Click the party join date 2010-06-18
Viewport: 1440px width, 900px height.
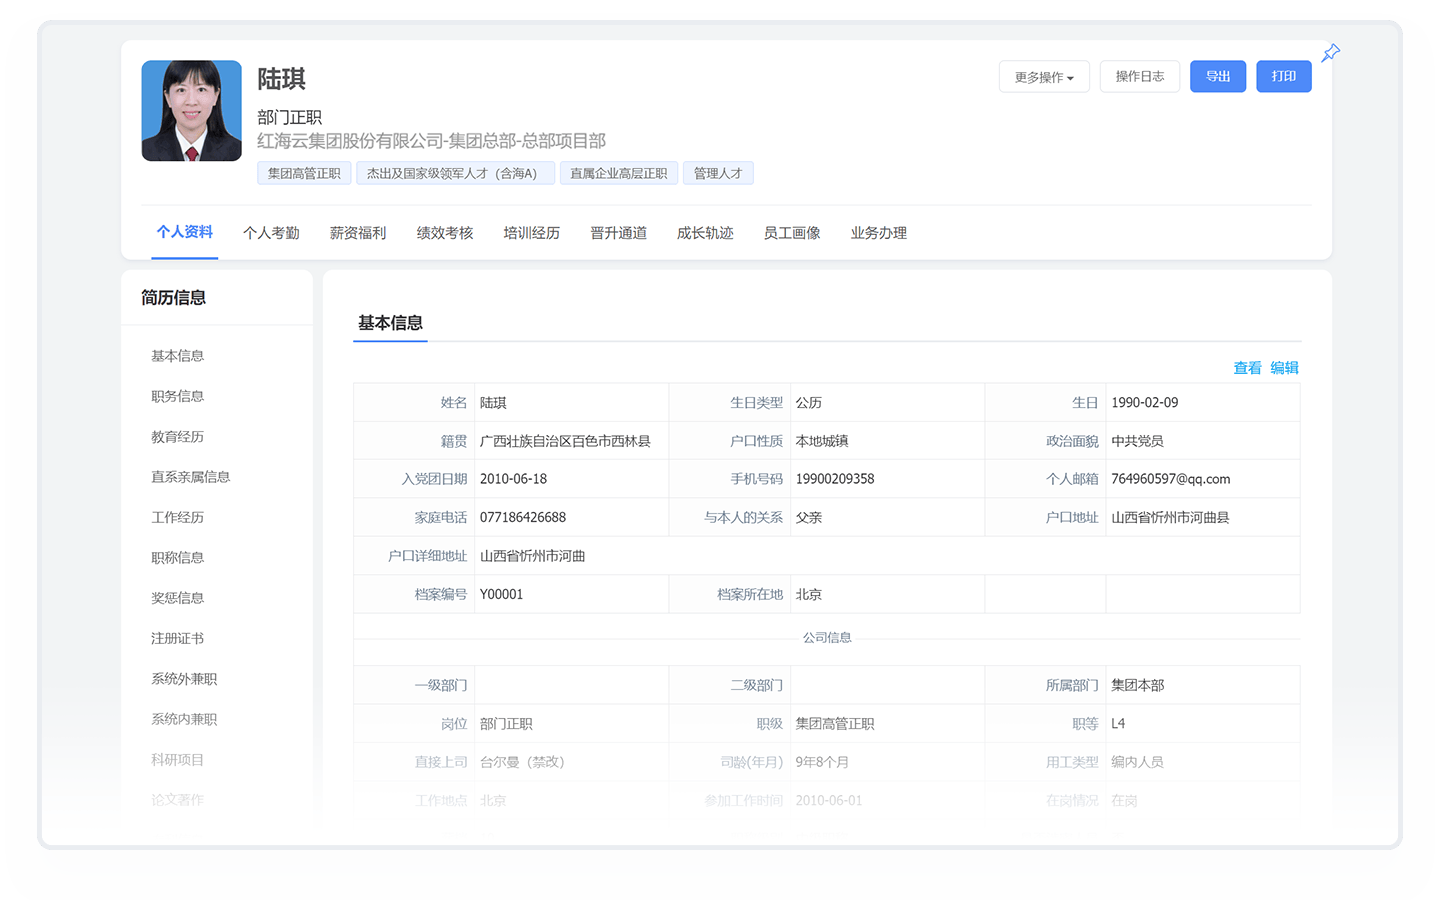coord(513,479)
